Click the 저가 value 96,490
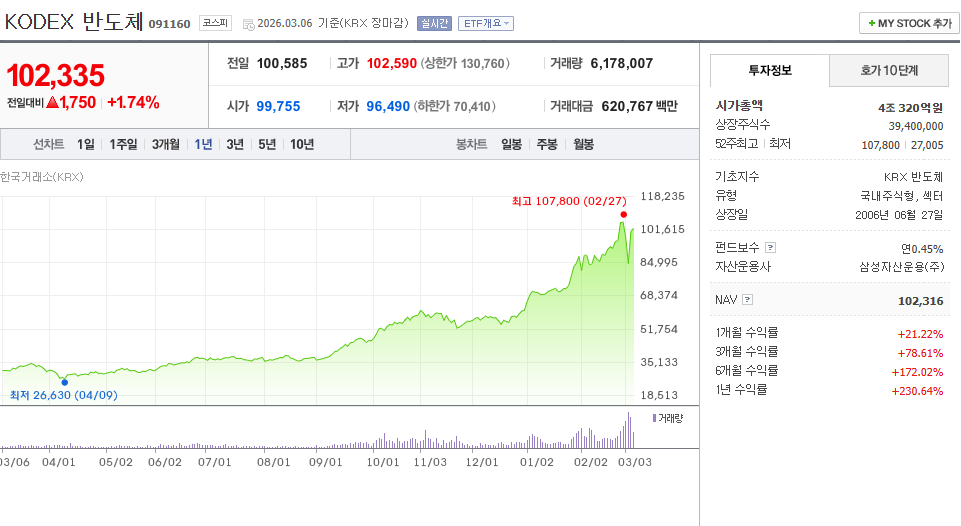Screen dimensions: 961x526 tap(388, 106)
